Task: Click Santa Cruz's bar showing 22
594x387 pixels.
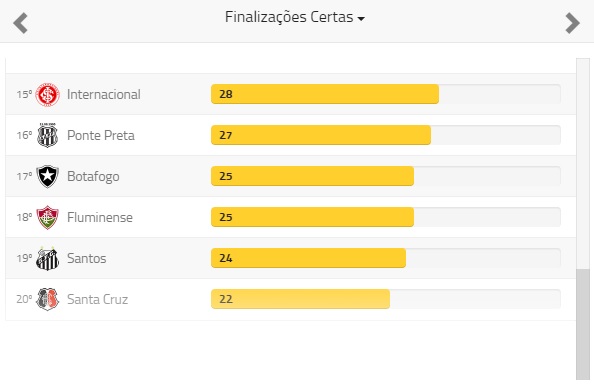Action: [x=300, y=299]
